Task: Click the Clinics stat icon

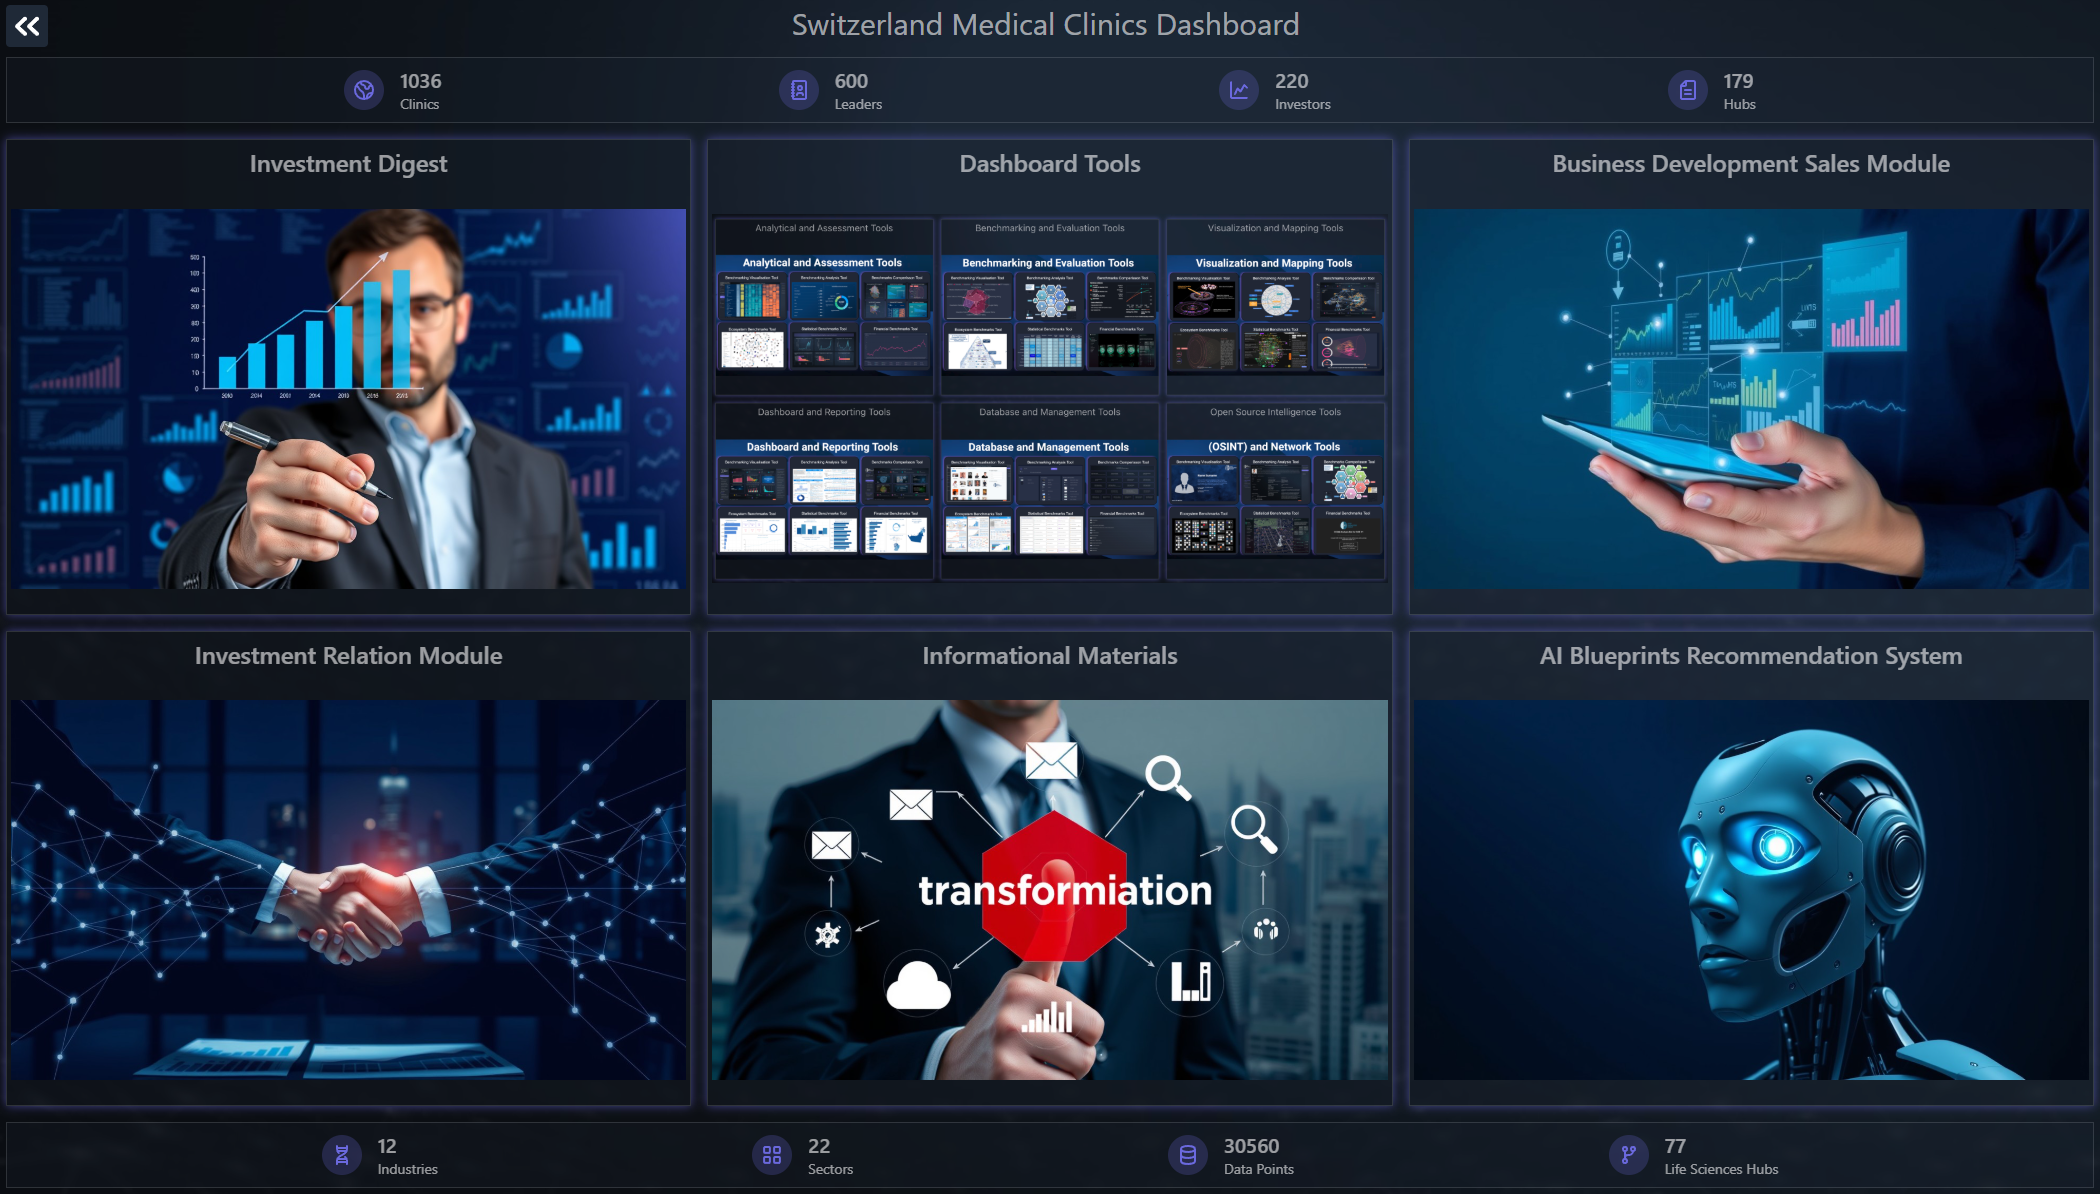Action: click(364, 90)
